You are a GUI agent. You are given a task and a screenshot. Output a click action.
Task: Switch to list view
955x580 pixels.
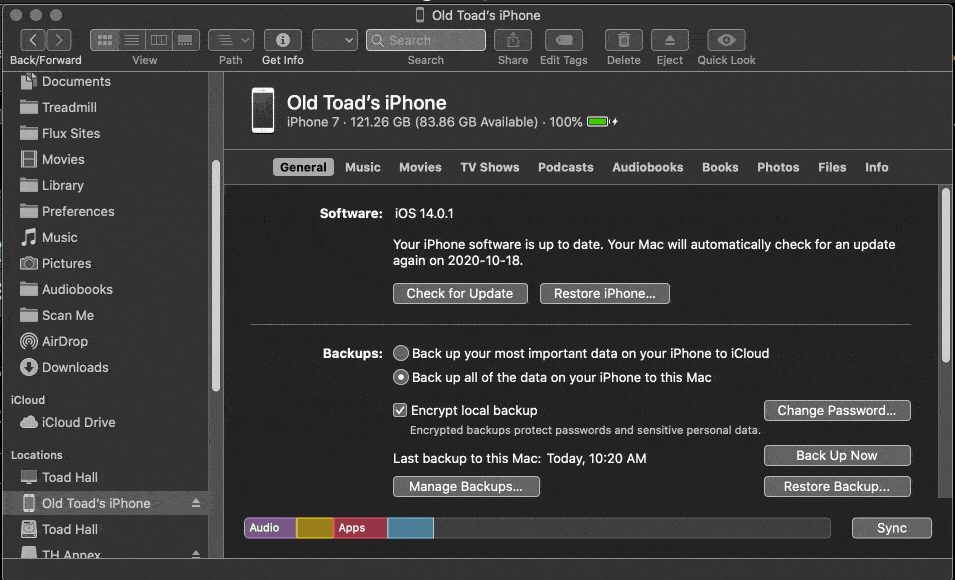point(132,40)
